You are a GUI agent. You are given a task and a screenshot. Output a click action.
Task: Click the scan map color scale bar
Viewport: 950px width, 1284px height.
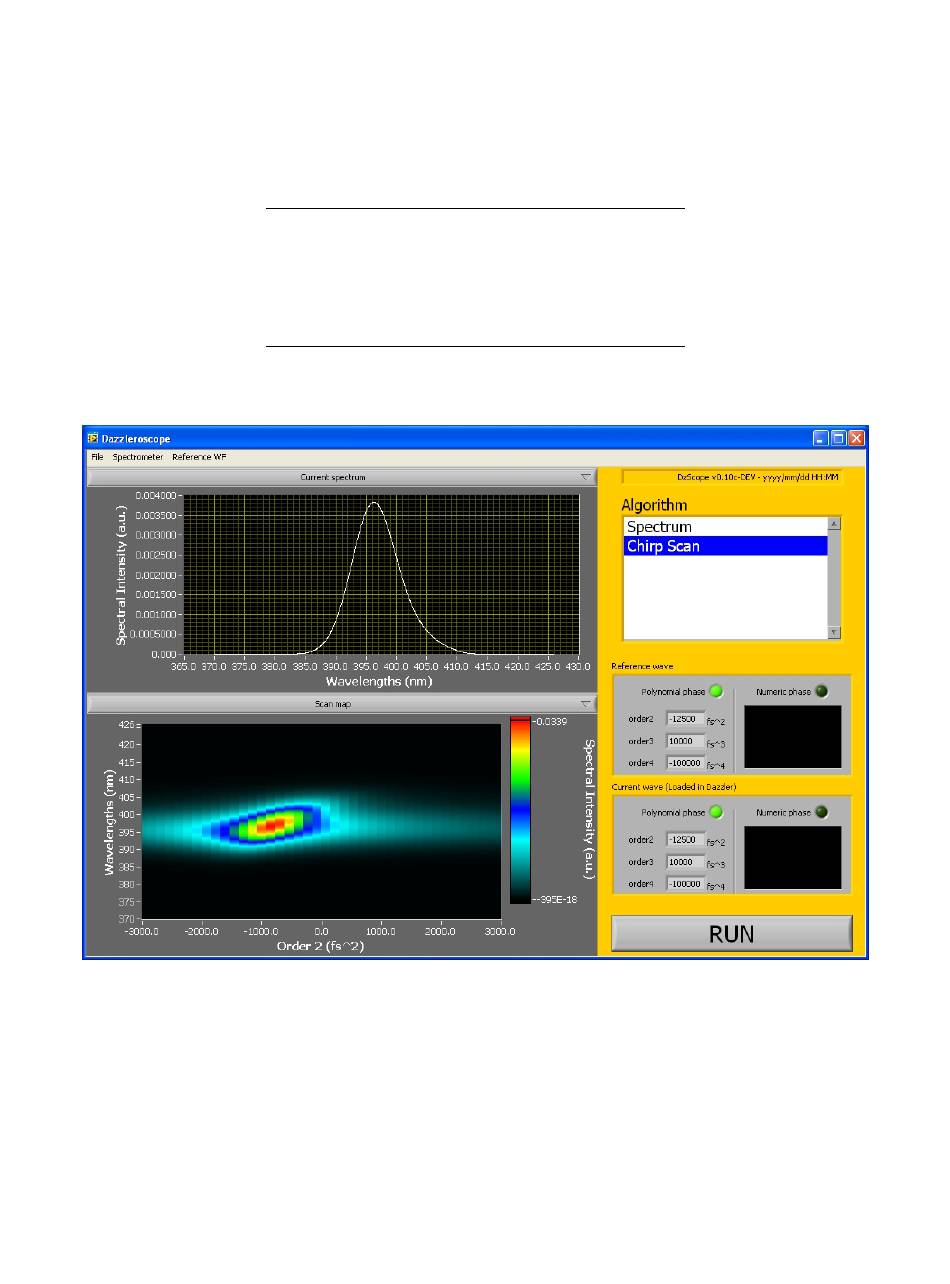click(x=520, y=809)
